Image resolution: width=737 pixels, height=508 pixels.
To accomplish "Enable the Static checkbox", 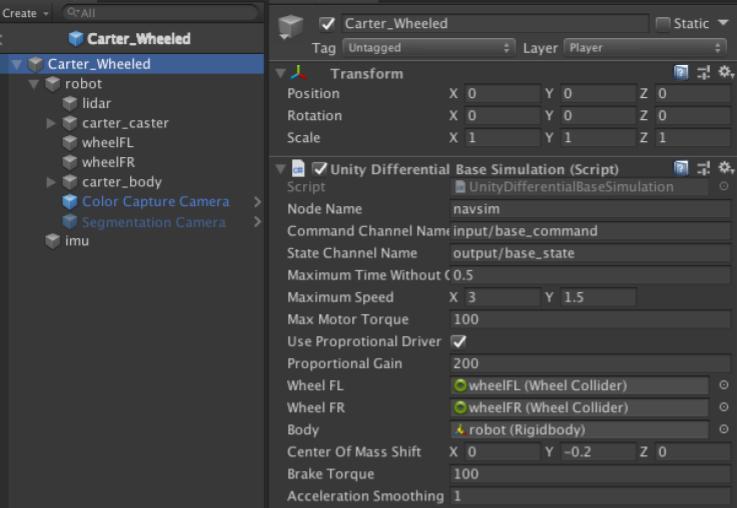I will (x=664, y=23).
